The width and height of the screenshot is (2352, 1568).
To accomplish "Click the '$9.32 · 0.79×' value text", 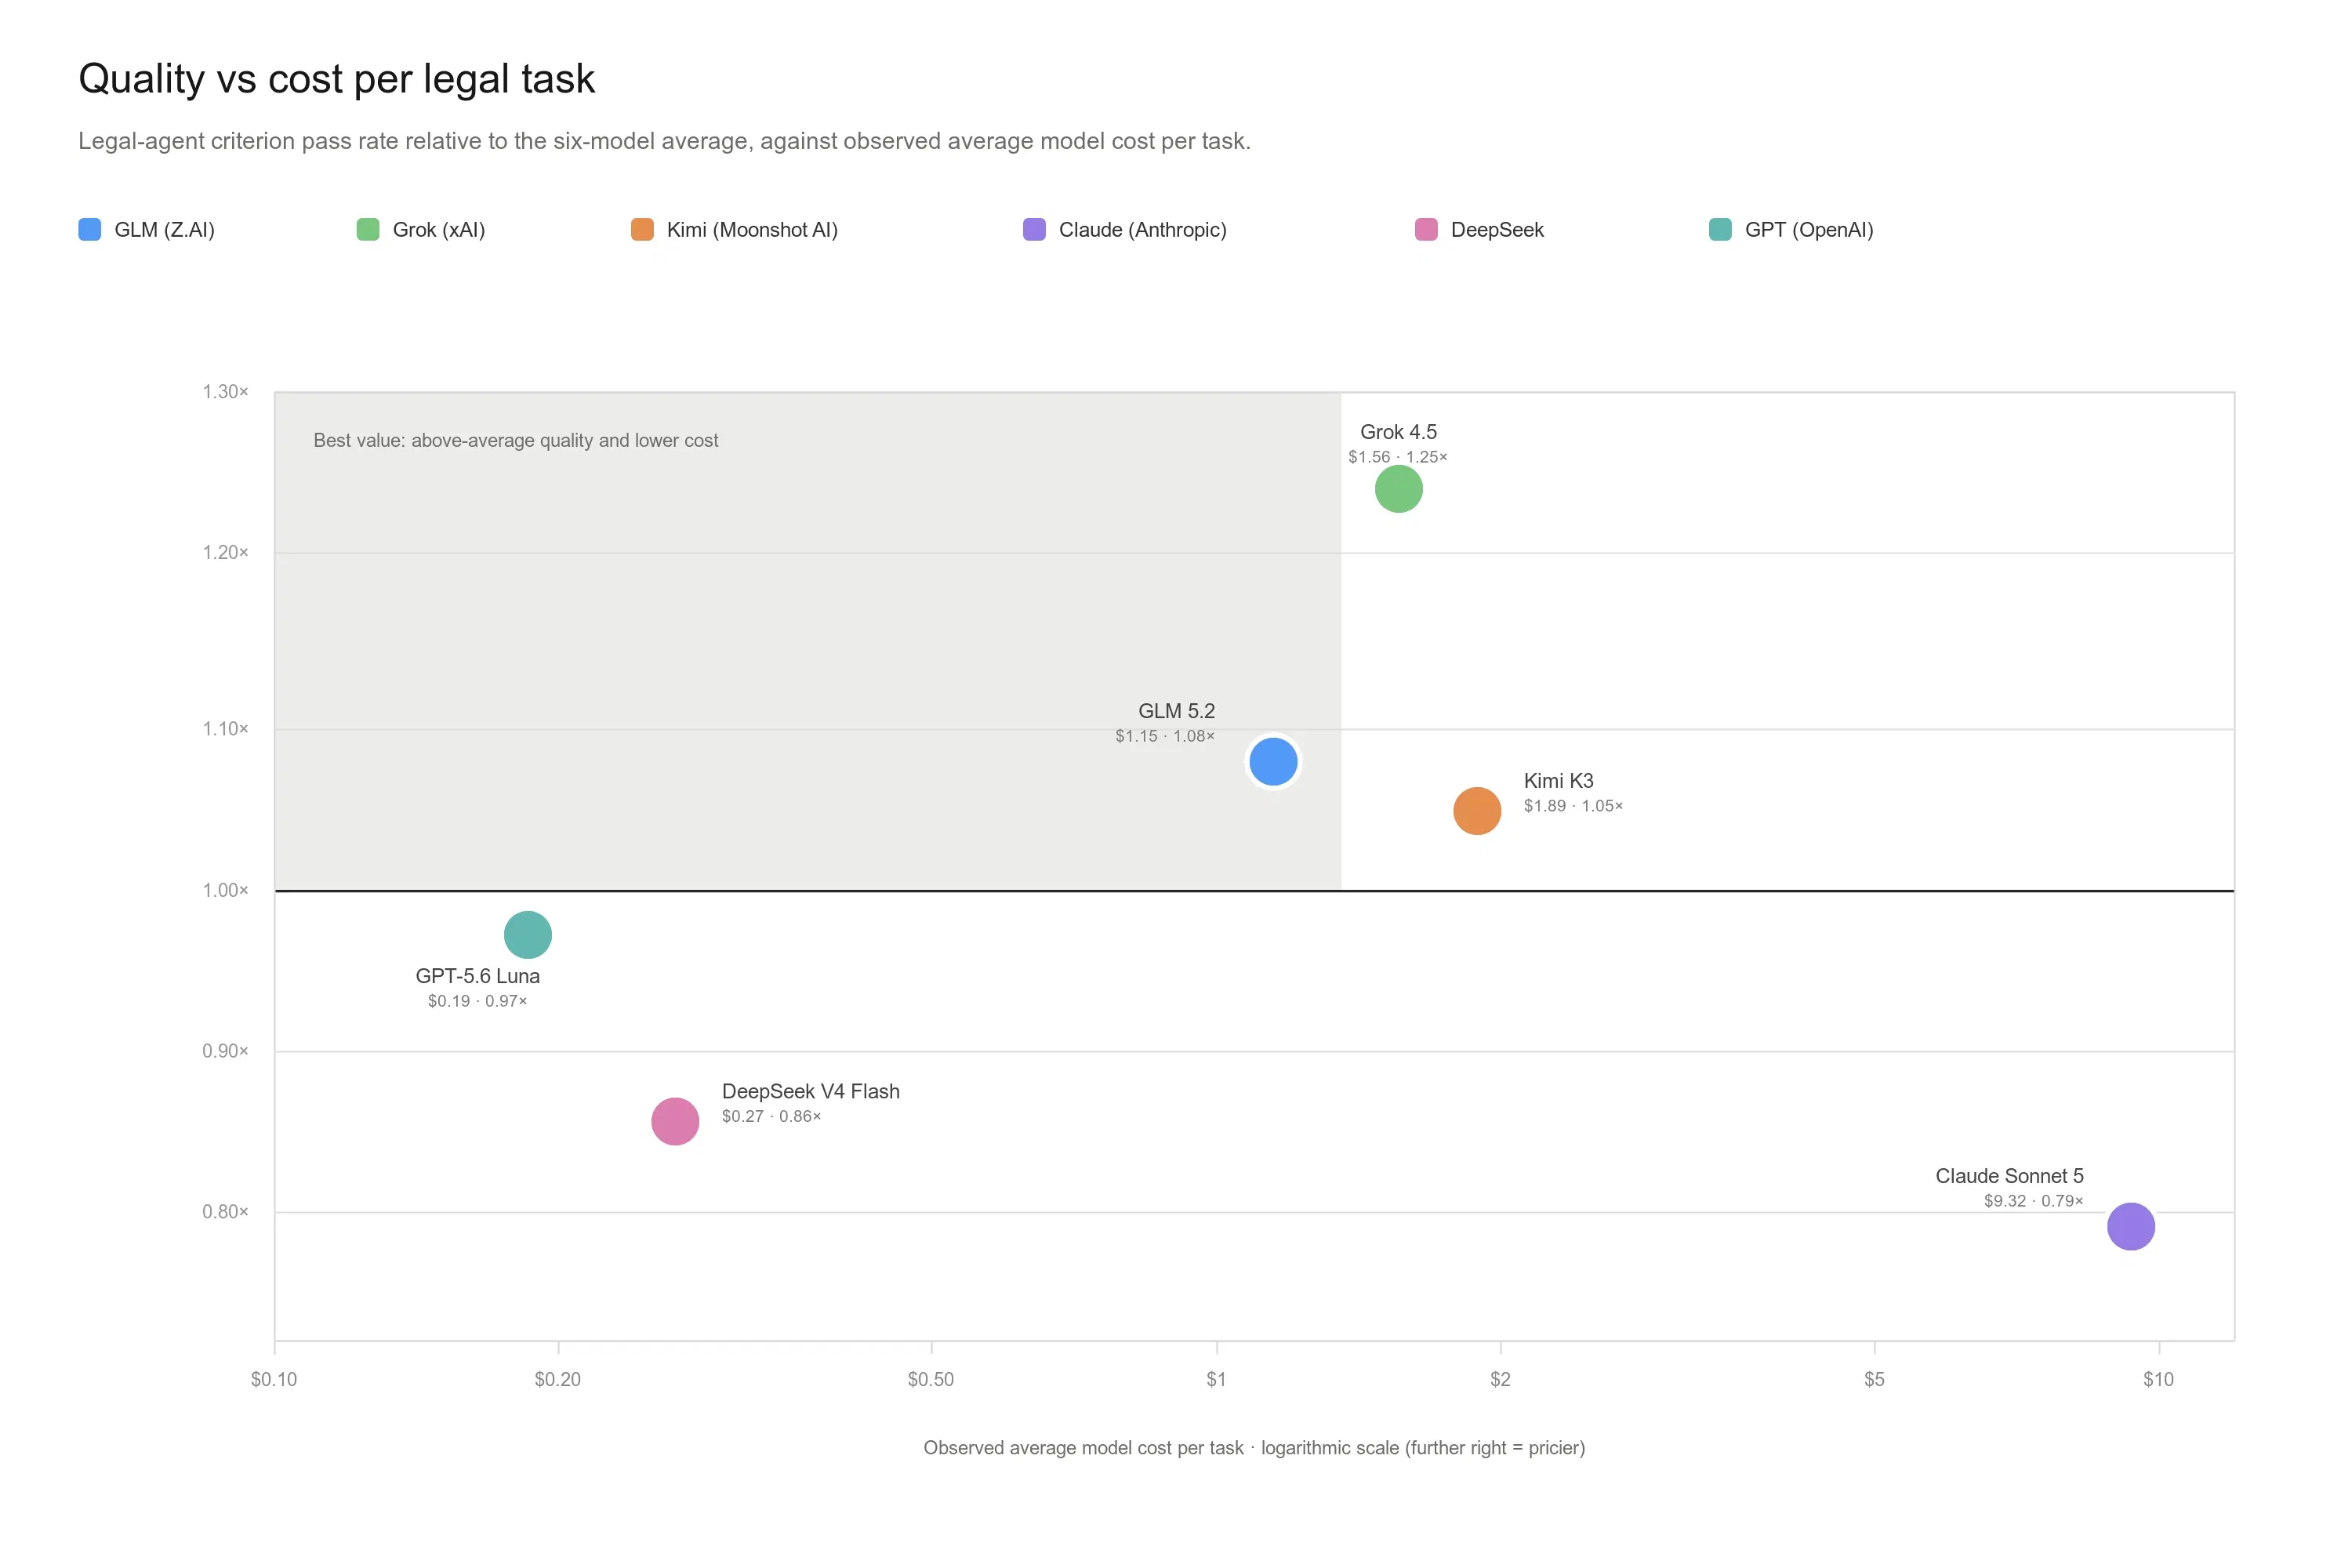I will point(2034,1201).
